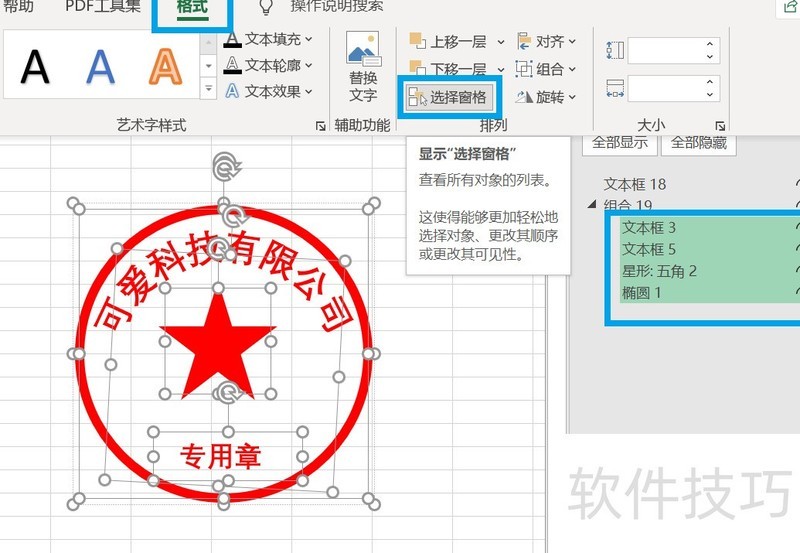Expand the WordArt styles gallery more arrow
This screenshot has height=553, width=800.
tap(208, 88)
